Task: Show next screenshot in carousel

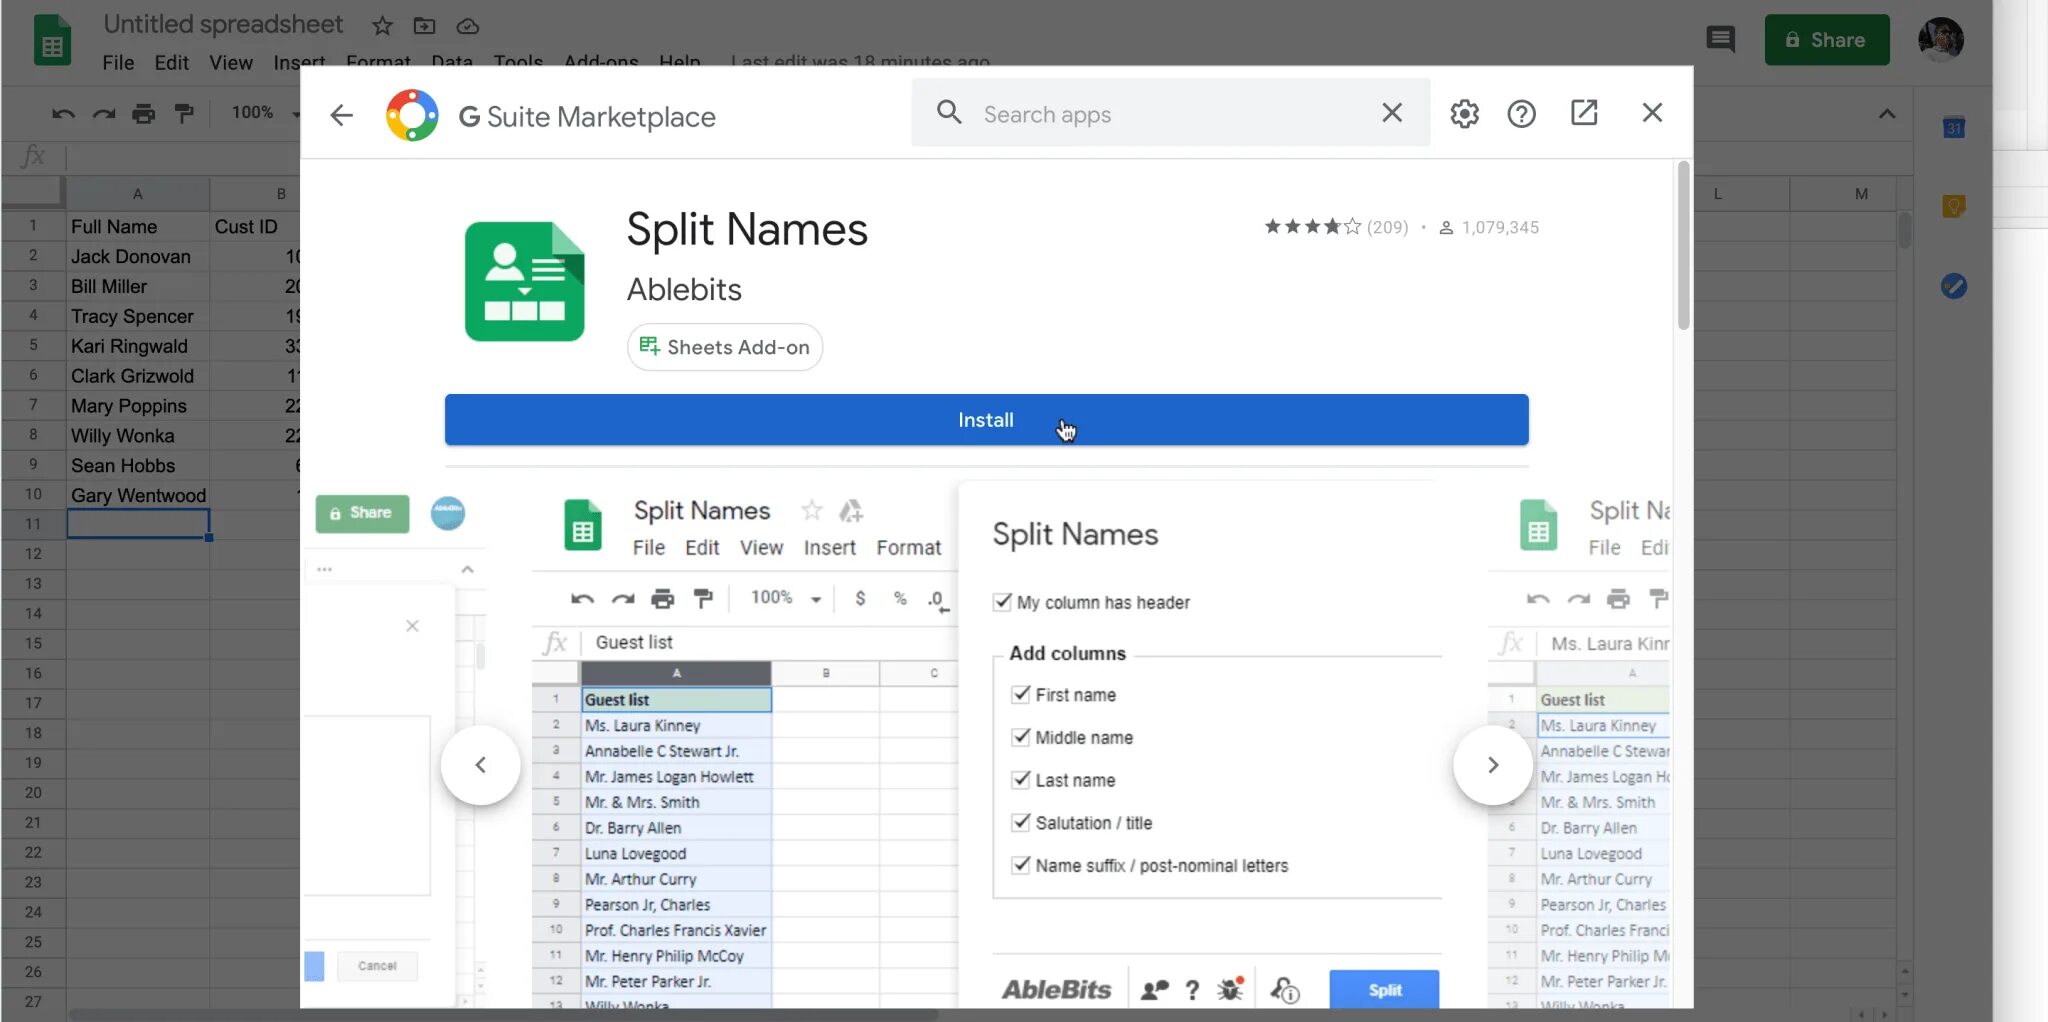Action: point(1492,765)
